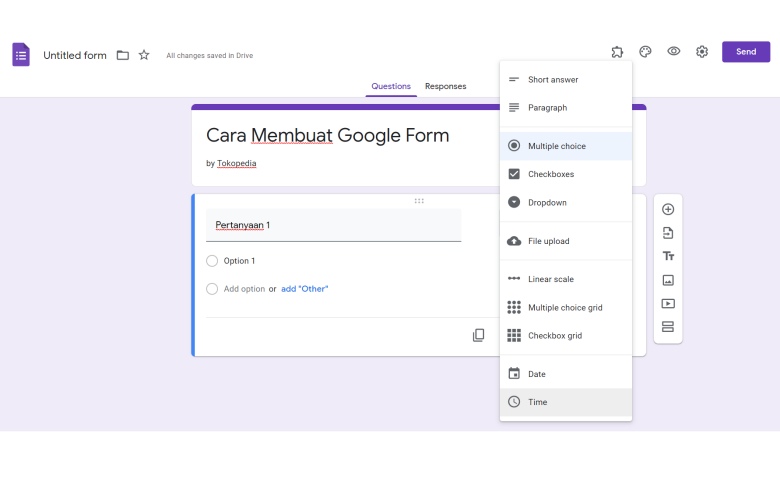The height and width of the screenshot is (480, 780).
Task: Open the color palette theme customizer
Action: tap(645, 52)
